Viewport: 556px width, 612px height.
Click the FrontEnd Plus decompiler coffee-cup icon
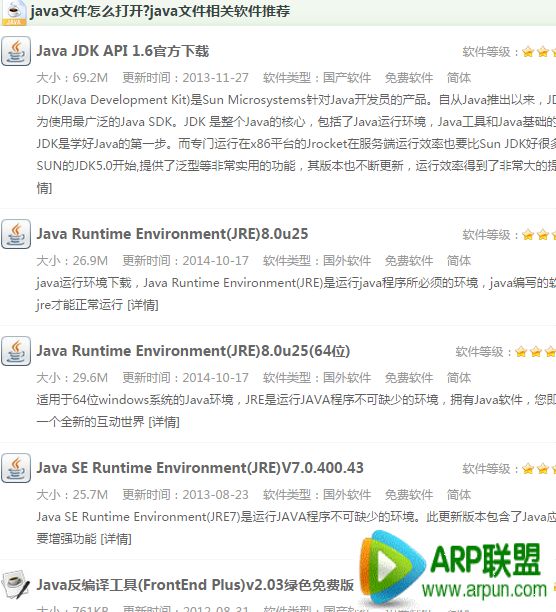click(x=16, y=585)
